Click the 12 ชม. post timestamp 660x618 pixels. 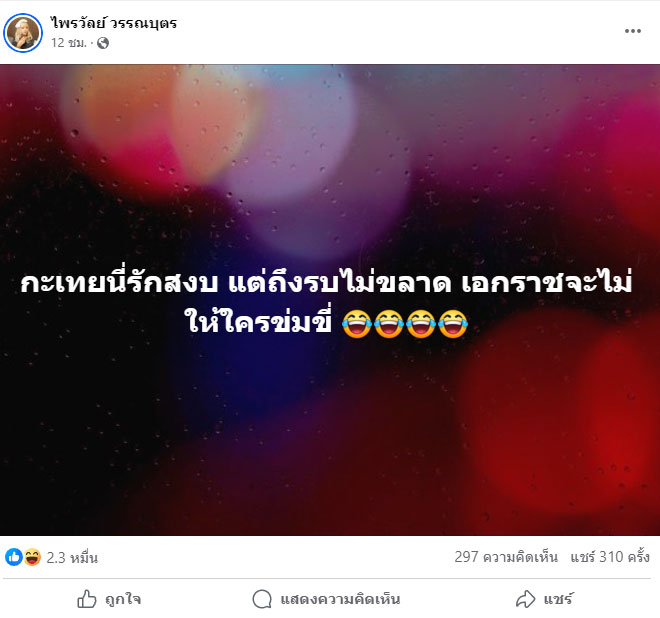69,43
